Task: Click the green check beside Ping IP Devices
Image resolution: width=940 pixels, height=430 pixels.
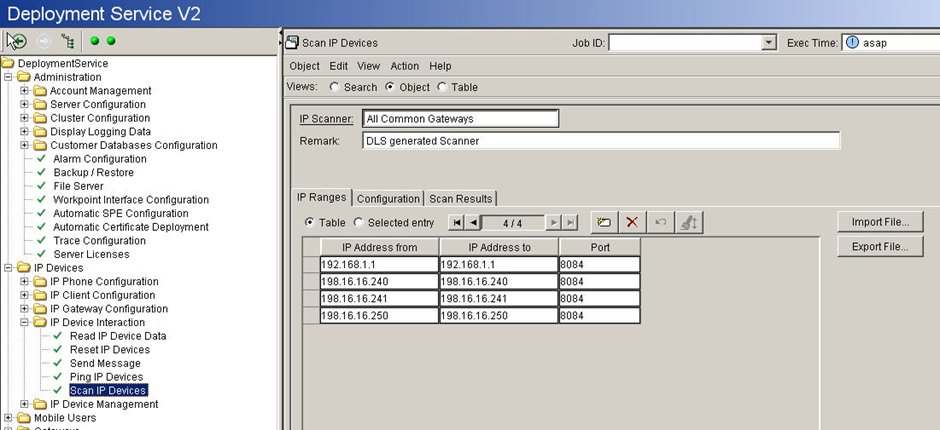Action: pyautogui.click(x=58, y=377)
